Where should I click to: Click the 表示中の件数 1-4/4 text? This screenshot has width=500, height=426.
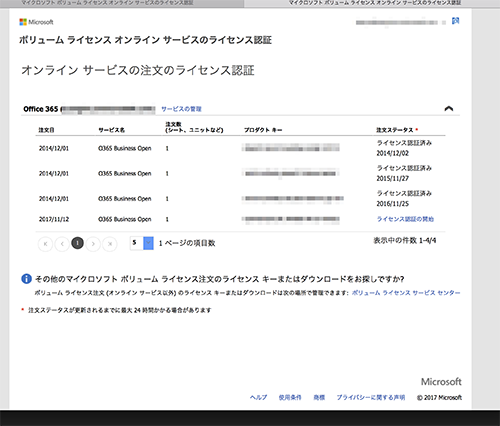pos(405,240)
